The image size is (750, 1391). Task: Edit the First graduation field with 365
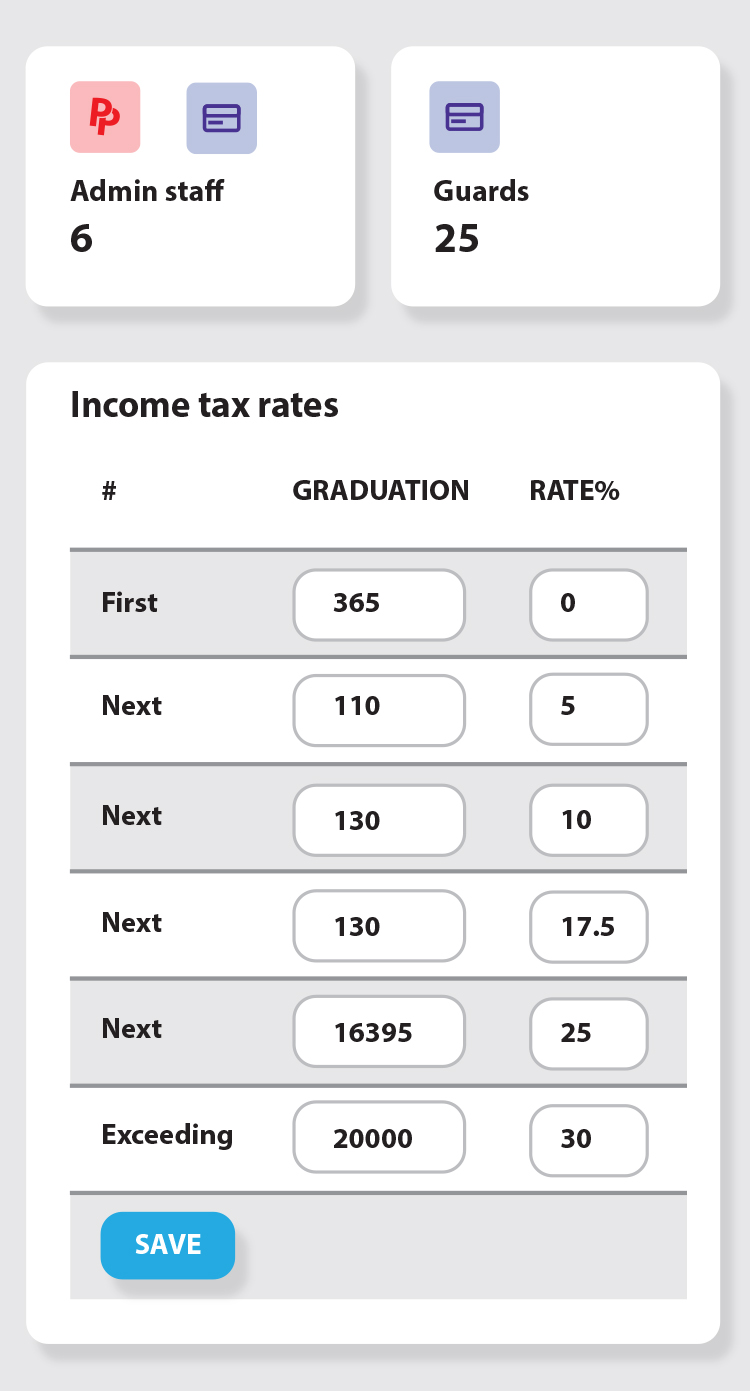[379, 604]
